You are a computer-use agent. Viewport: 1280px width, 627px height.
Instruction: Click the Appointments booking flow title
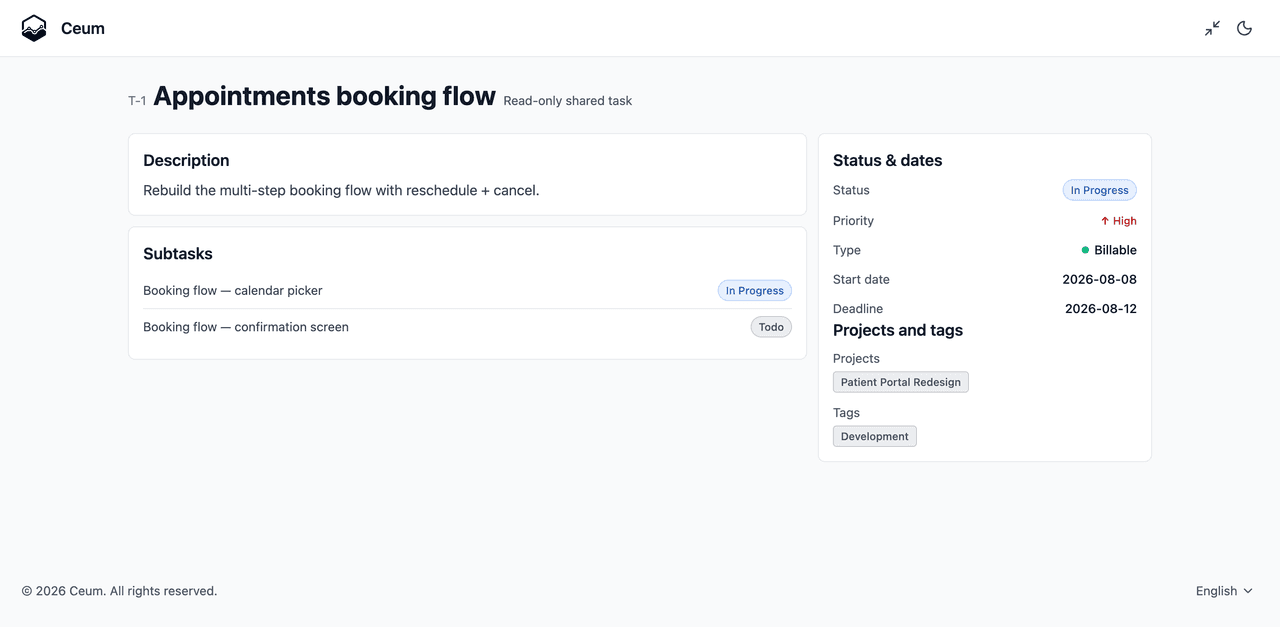[324, 96]
